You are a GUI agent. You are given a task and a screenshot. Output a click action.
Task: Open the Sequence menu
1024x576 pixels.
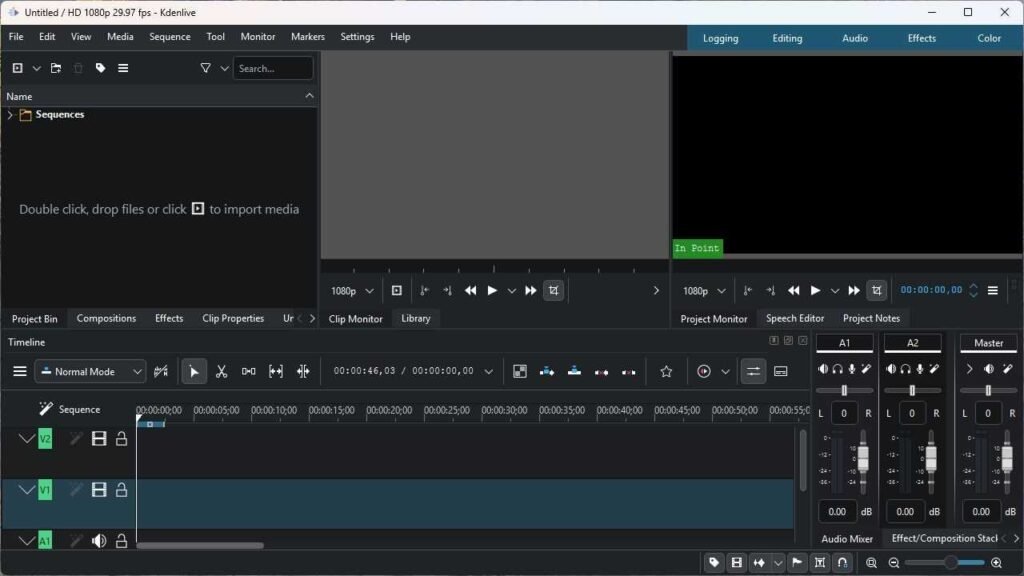click(169, 37)
